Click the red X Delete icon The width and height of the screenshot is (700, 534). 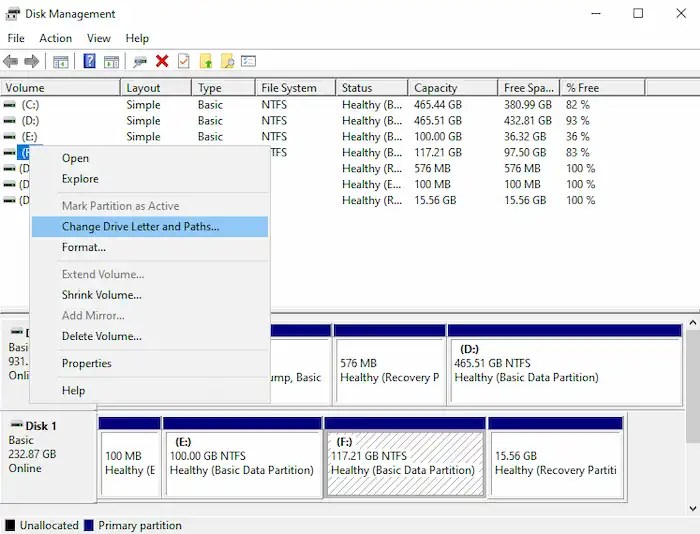click(x=162, y=61)
